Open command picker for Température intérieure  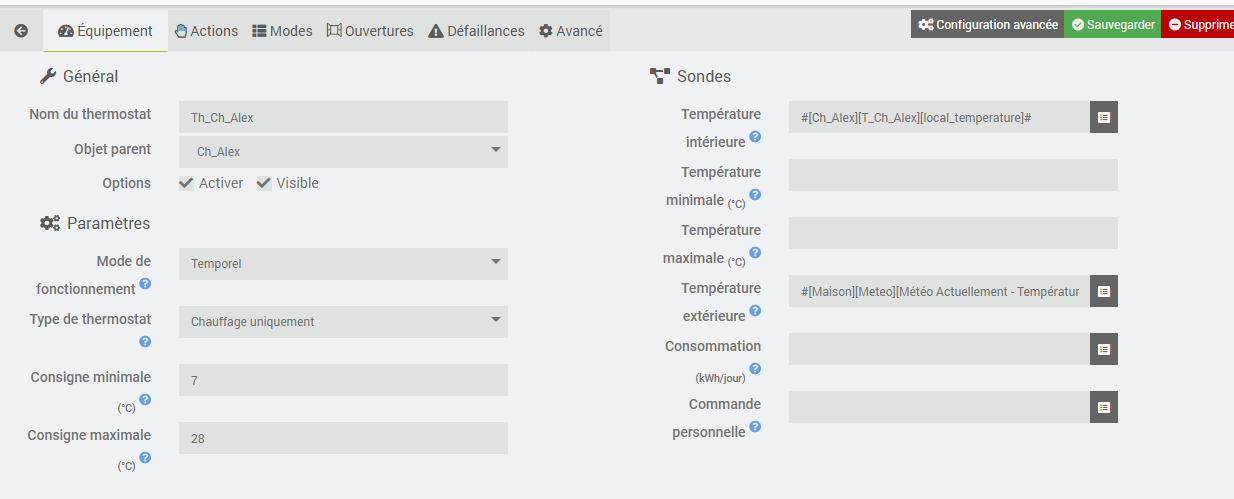(x=1104, y=117)
